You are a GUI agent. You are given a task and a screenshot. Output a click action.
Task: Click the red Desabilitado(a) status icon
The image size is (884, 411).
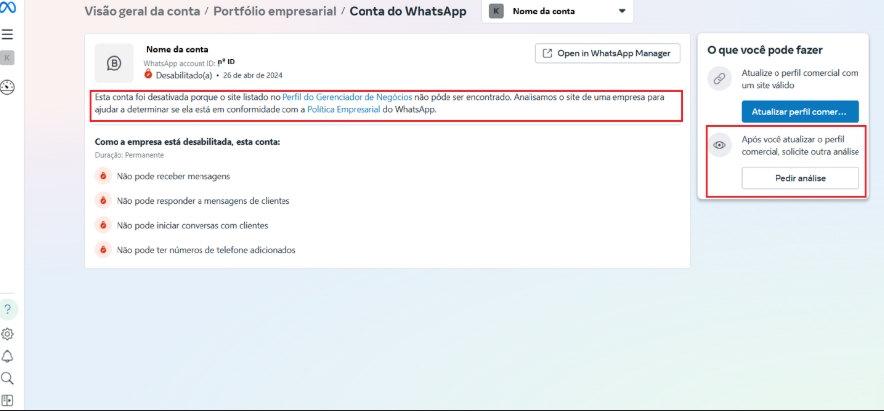[148, 74]
